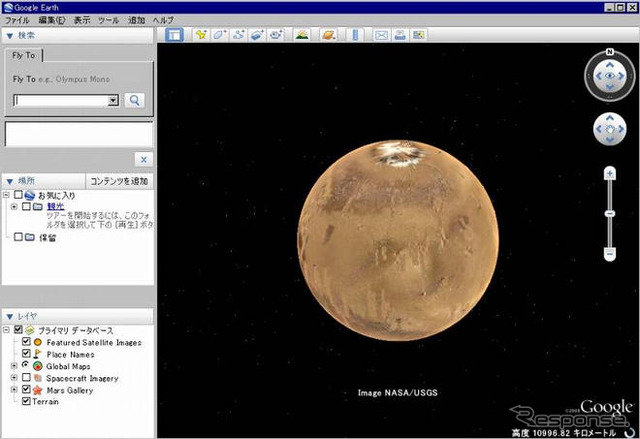The width and height of the screenshot is (640, 439).
Task: Open ヘルプ menu
Action: tap(163, 20)
